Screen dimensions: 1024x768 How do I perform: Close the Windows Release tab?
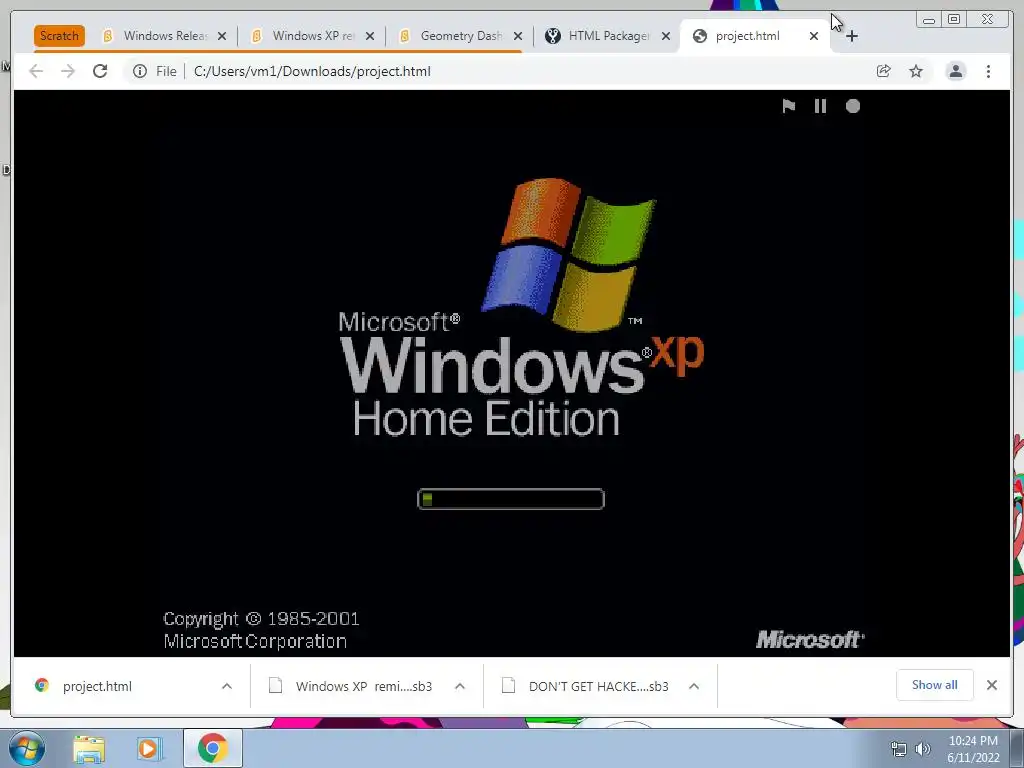(222, 36)
